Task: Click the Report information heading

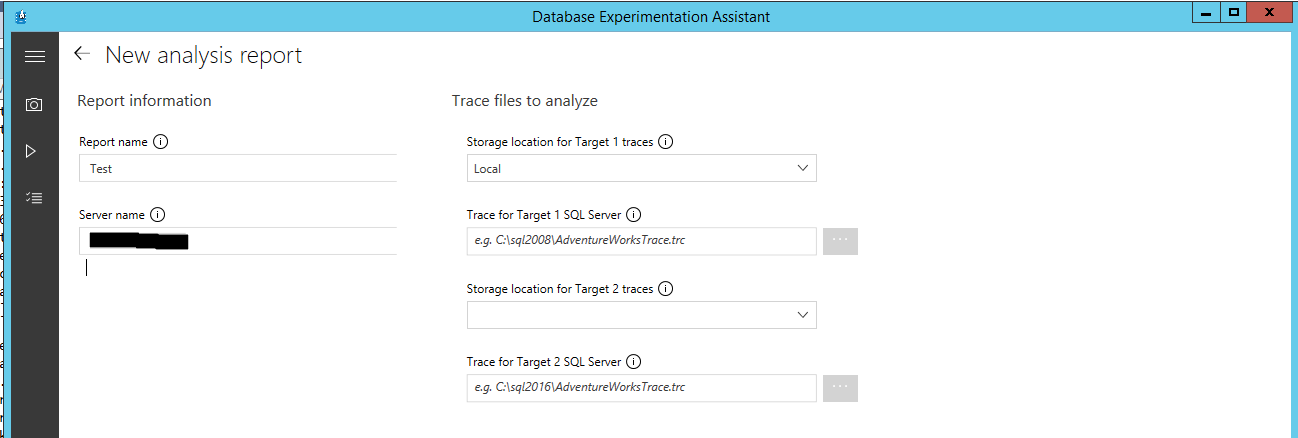Action: coord(145,101)
